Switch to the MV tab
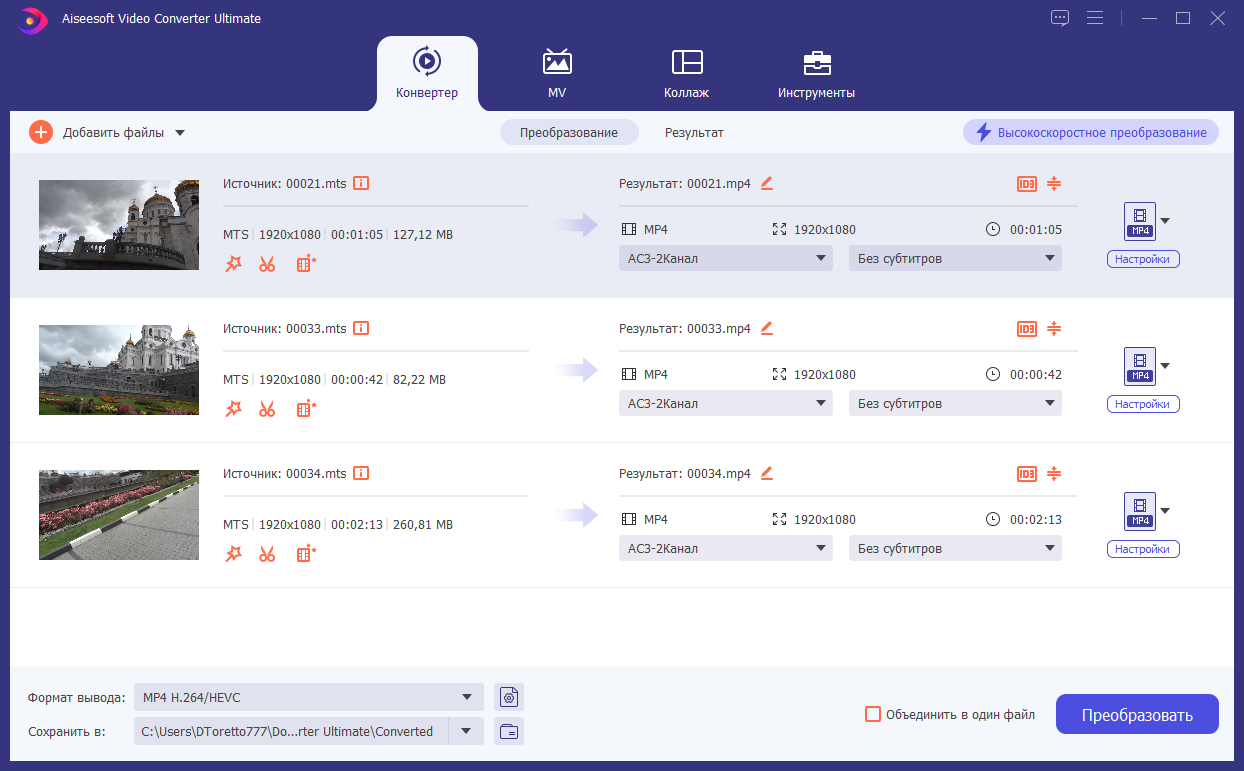 [557, 73]
